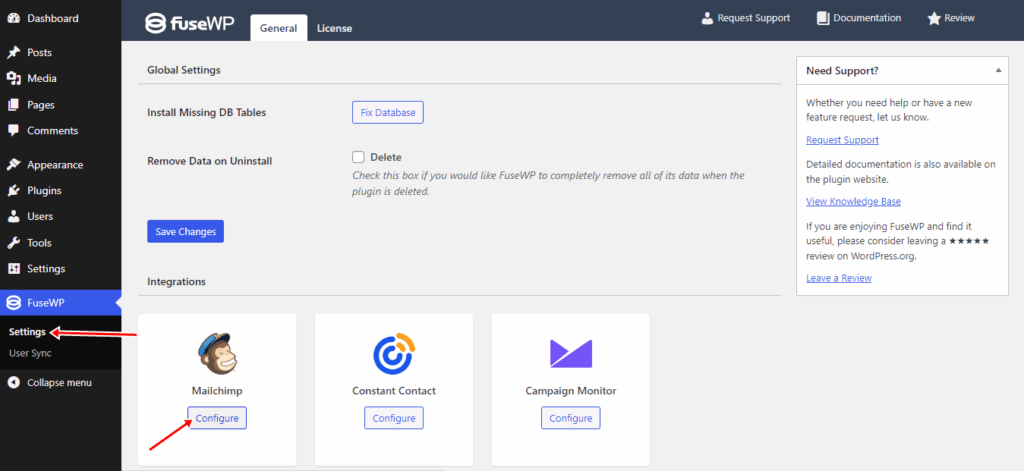1024x471 pixels.
Task: Click the Mailchimp monkey logo
Action: tap(217, 353)
